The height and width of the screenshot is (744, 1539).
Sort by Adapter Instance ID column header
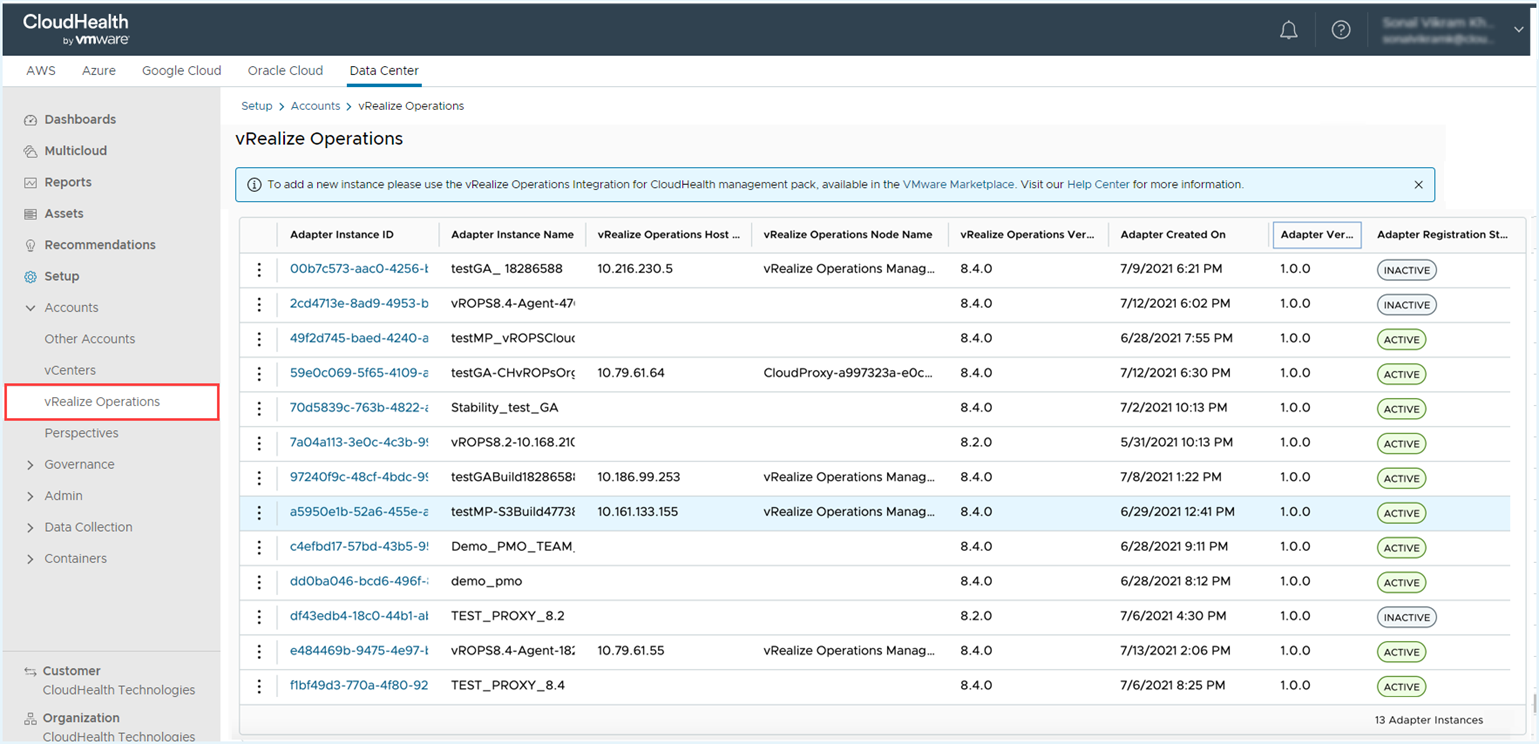[x=342, y=235]
